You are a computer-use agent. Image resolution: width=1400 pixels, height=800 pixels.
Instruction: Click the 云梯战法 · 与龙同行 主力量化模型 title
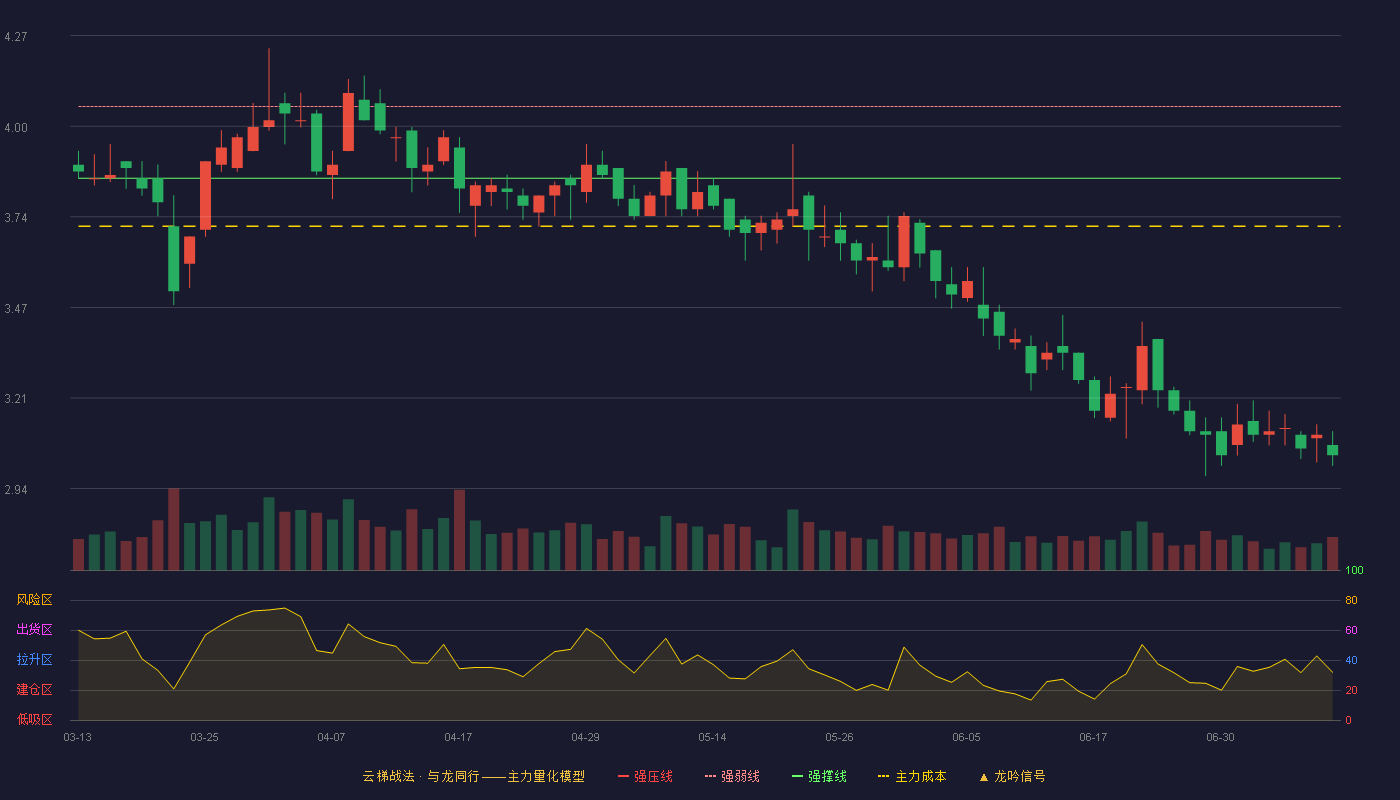click(x=474, y=776)
